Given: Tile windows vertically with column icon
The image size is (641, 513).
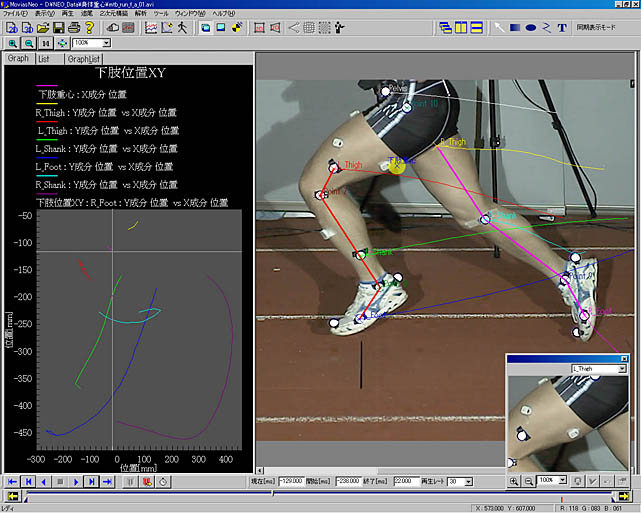Looking at the screenshot, I should 461,28.
